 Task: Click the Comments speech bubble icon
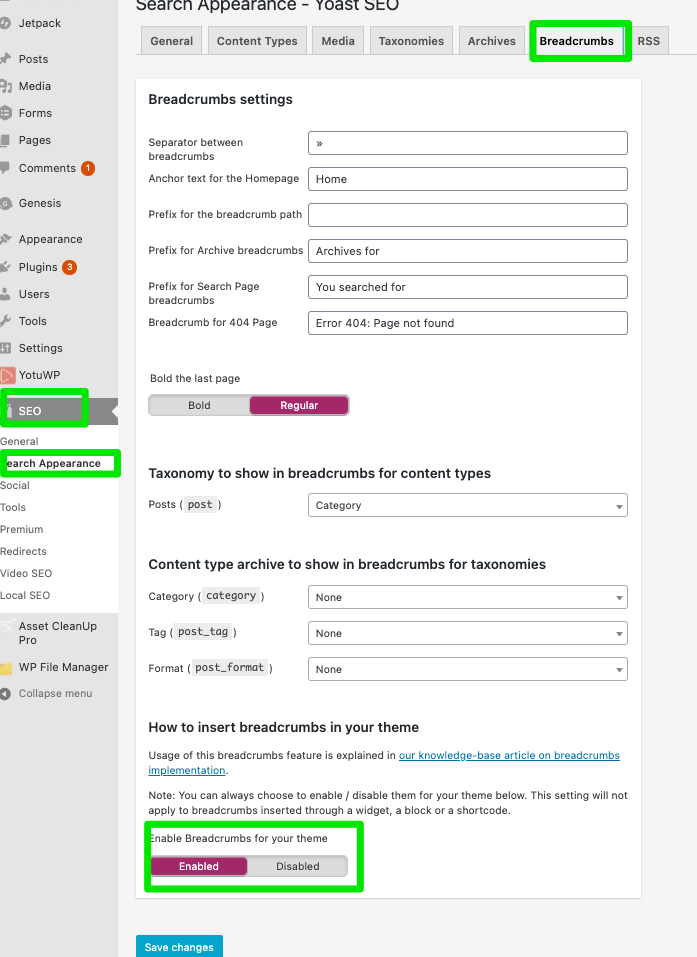pos(6,168)
